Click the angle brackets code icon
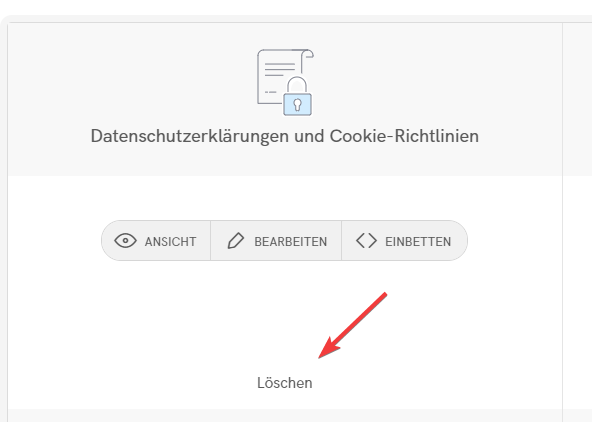592x422 pixels. pos(366,241)
